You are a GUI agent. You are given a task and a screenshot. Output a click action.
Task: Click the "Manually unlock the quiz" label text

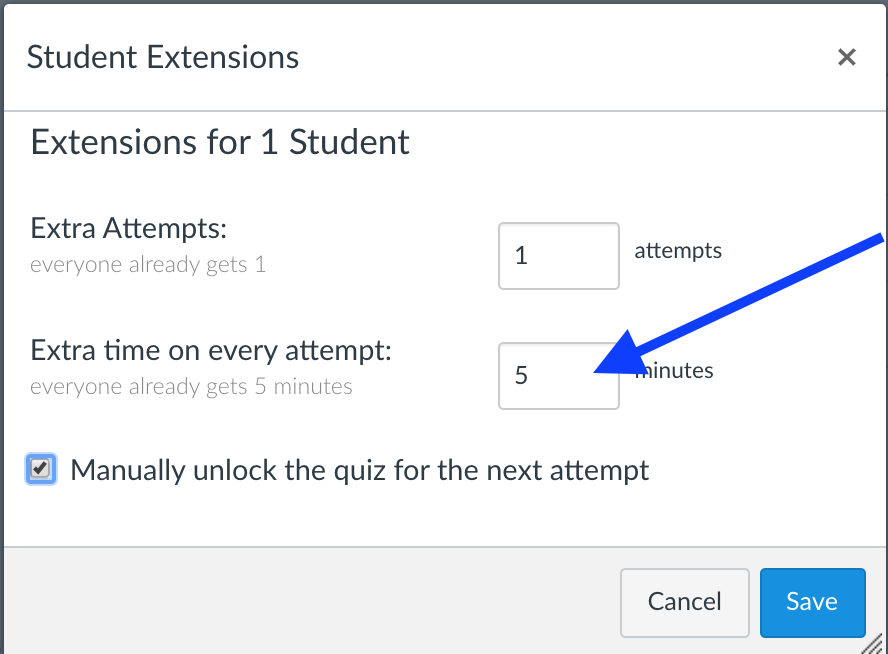(x=360, y=470)
